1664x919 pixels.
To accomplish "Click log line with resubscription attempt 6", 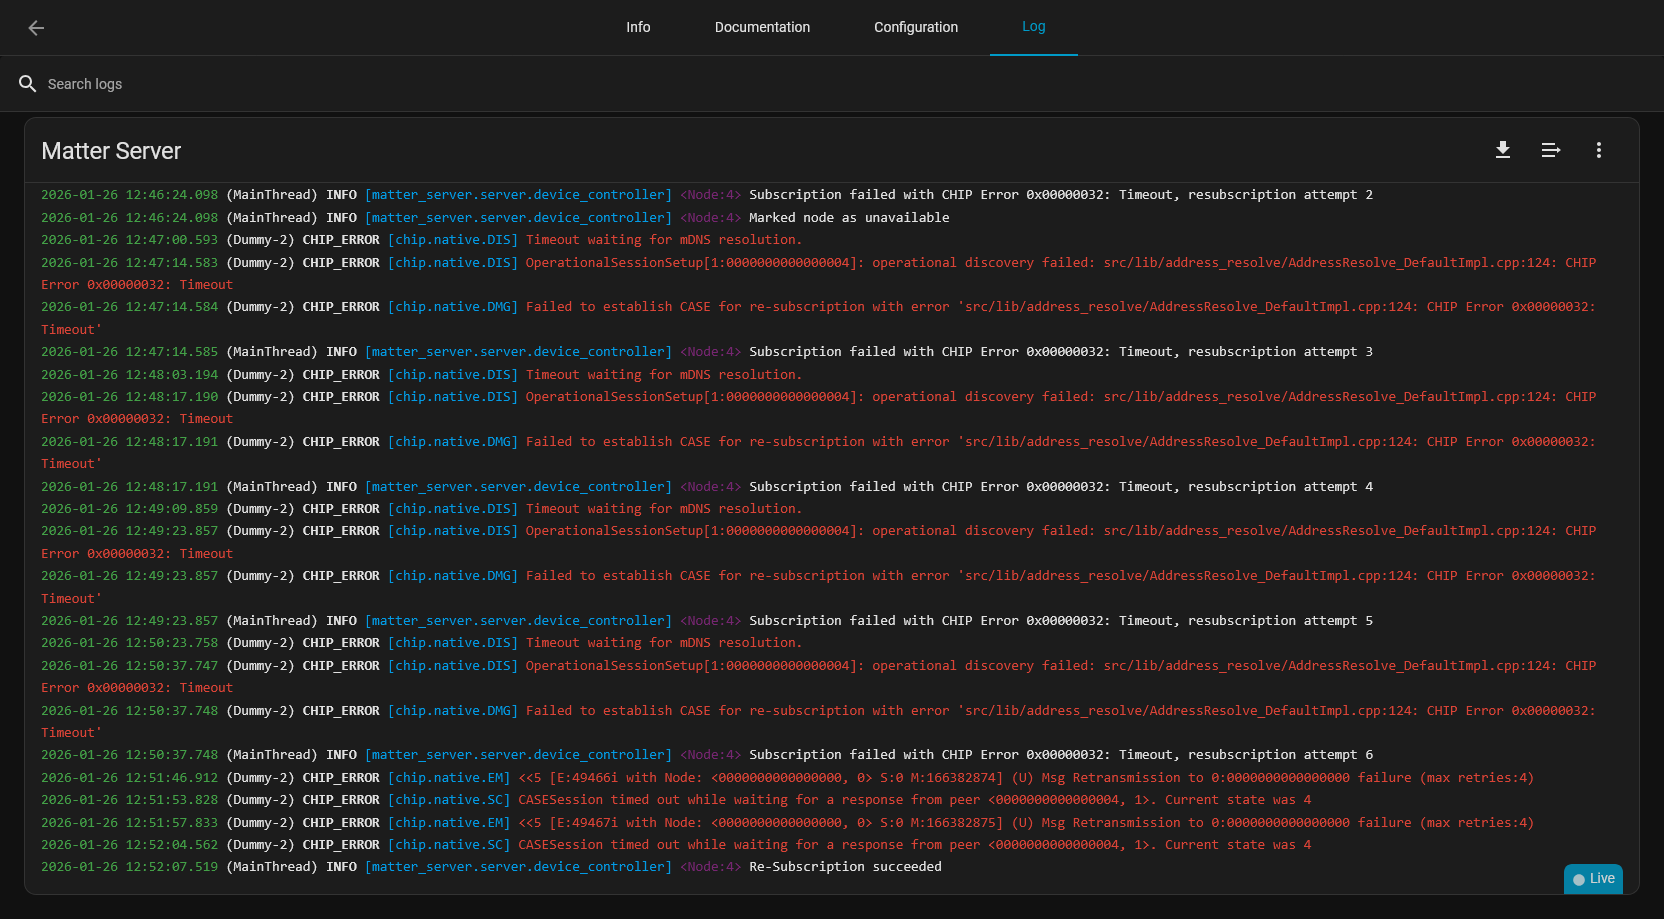I will coord(1060,755).
